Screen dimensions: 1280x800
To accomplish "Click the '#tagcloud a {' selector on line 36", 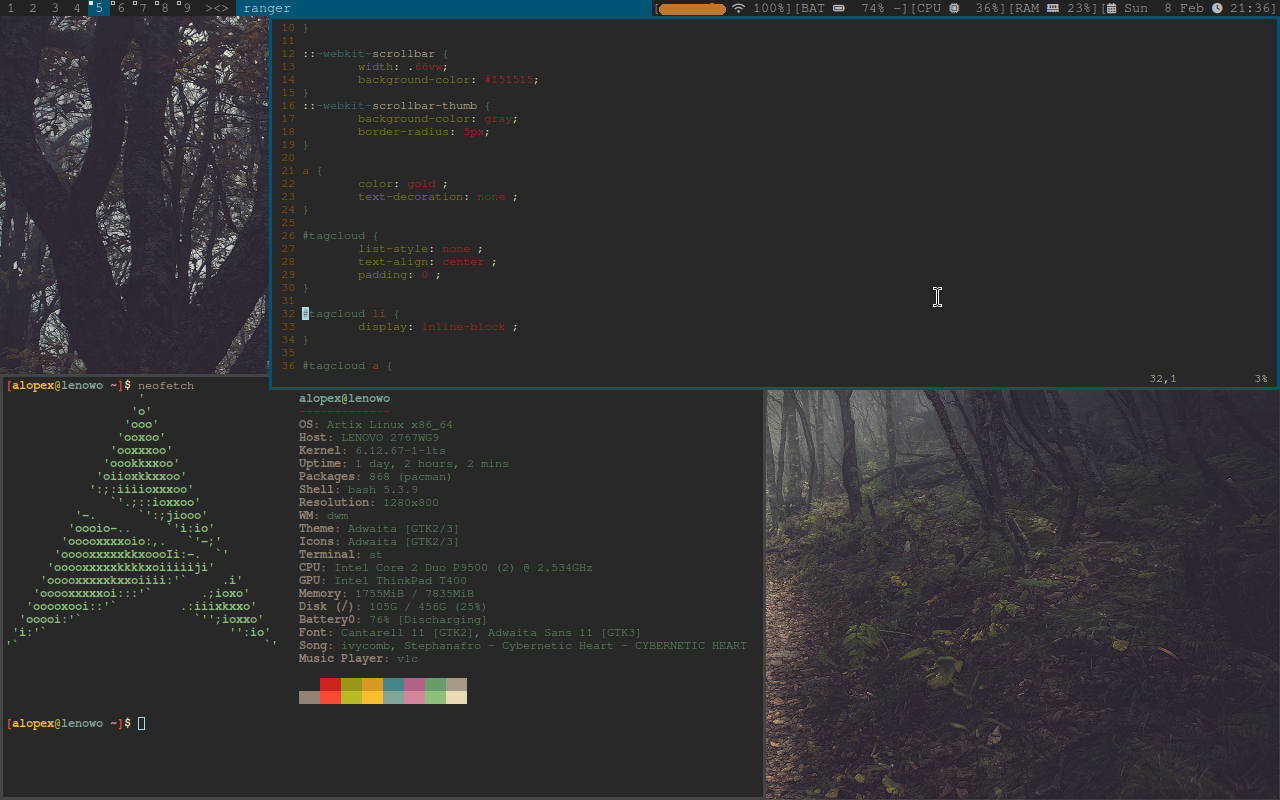I will [x=348, y=366].
